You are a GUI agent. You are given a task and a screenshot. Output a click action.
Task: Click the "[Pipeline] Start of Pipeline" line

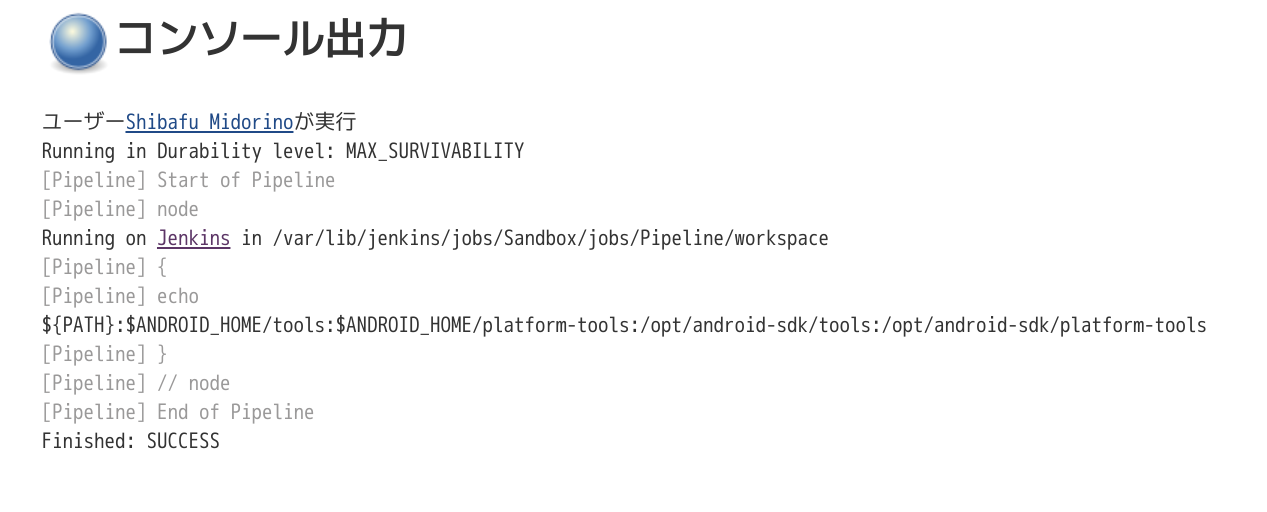point(188,180)
